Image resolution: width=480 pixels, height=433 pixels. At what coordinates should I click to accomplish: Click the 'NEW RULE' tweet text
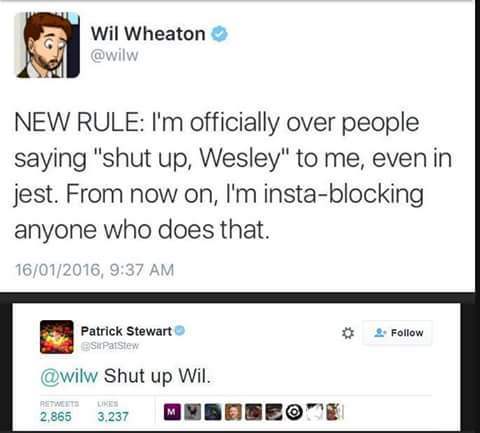pyautogui.click(x=233, y=176)
